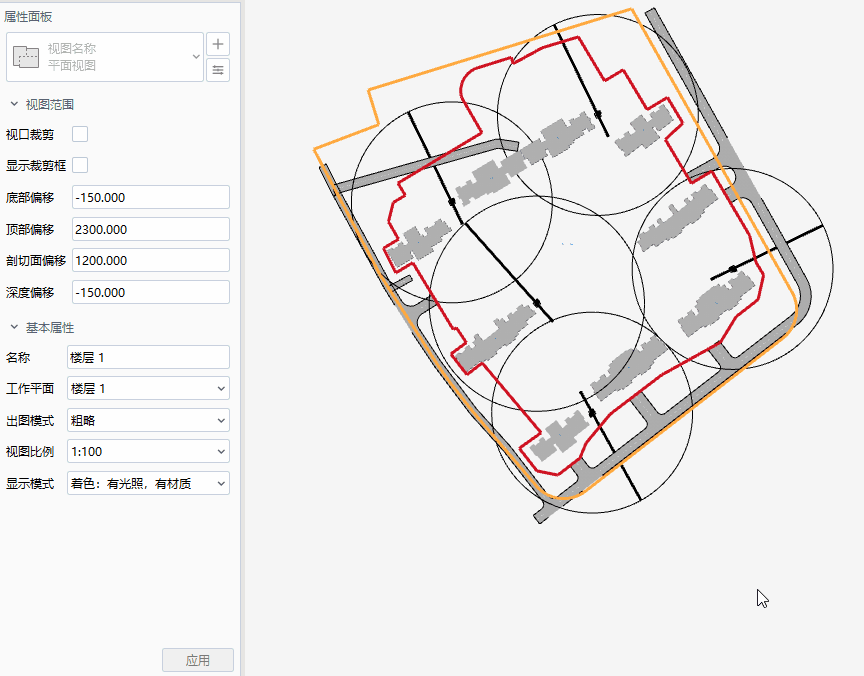Click the plan view type icon
Screen dimensions: 864x676
pos(26,57)
